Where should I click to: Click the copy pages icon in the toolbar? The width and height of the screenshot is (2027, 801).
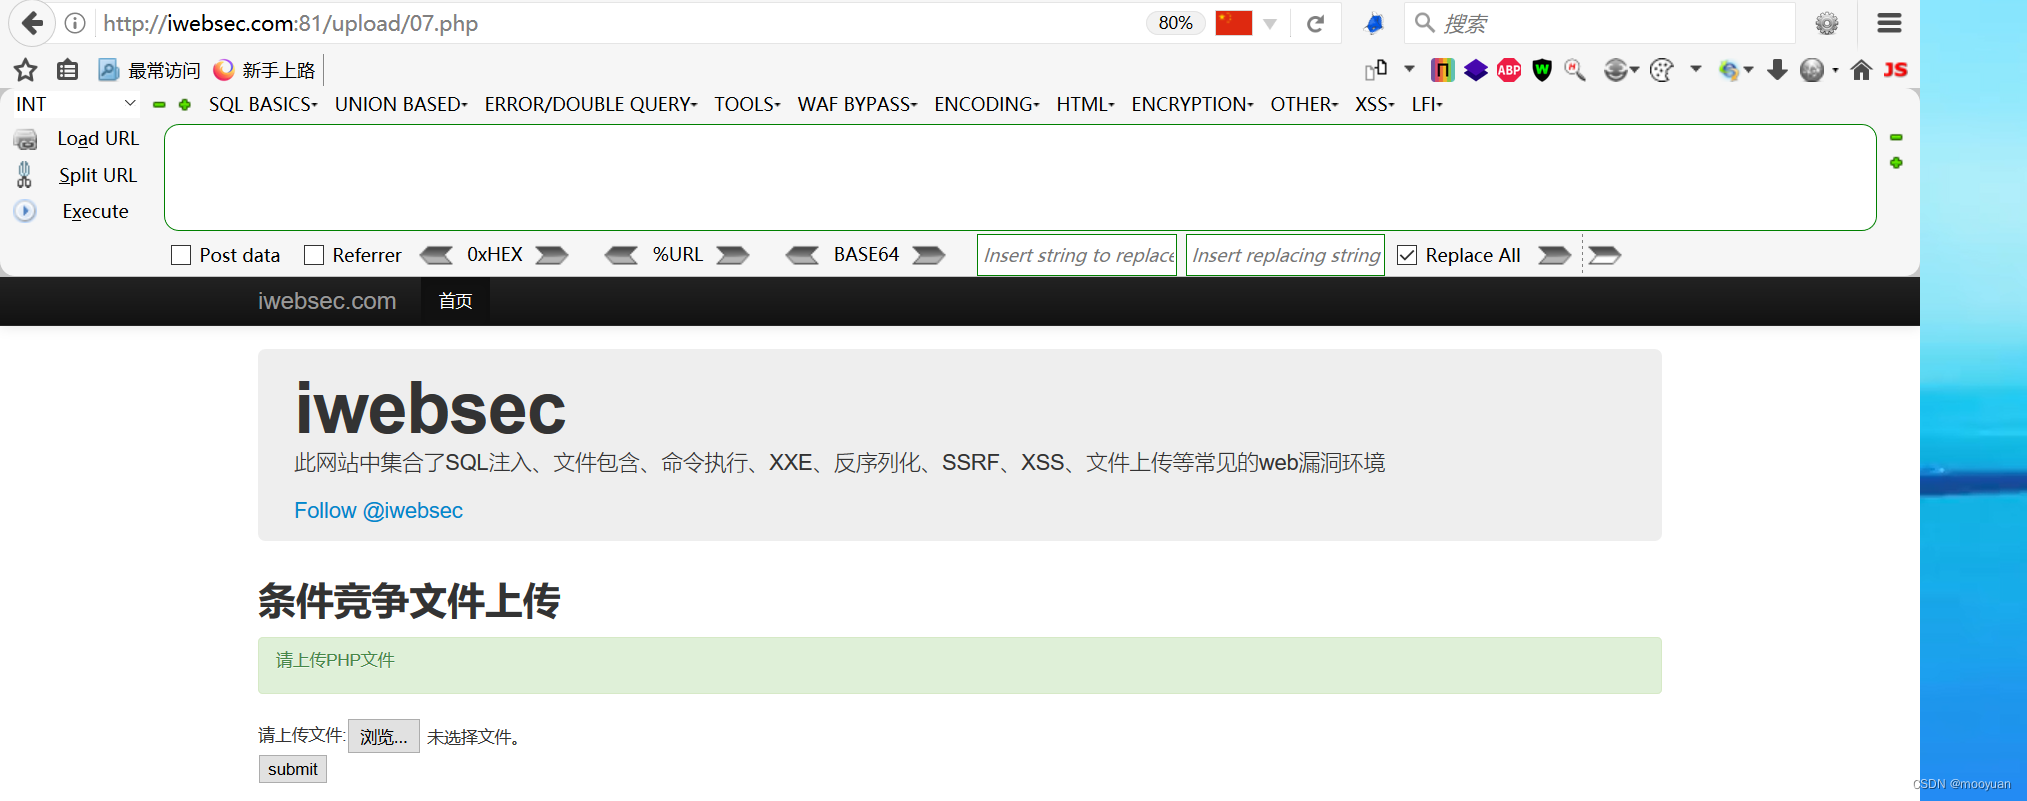pyautogui.click(x=1376, y=70)
